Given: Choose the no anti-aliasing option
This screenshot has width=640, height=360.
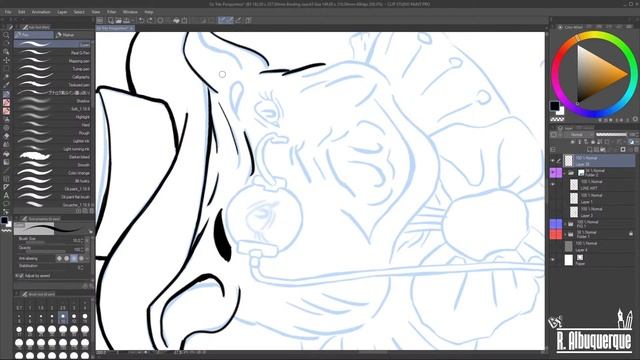Looking at the screenshot, I should pos(59,258).
